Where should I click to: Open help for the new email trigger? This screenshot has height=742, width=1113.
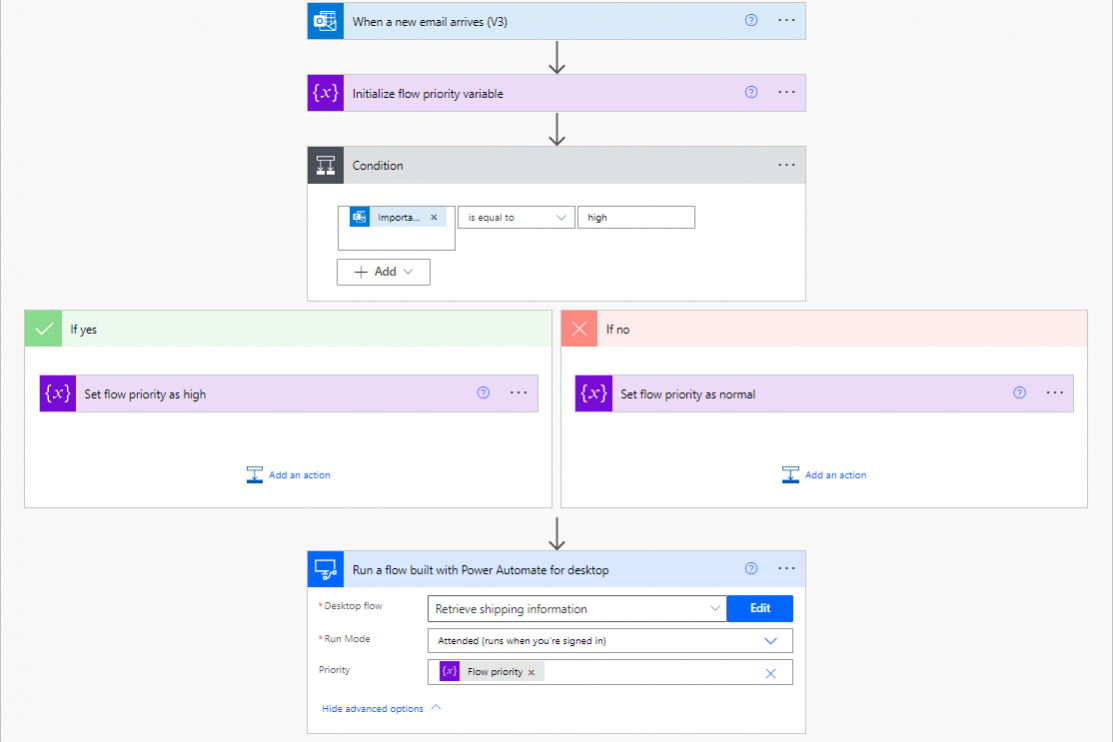point(751,21)
